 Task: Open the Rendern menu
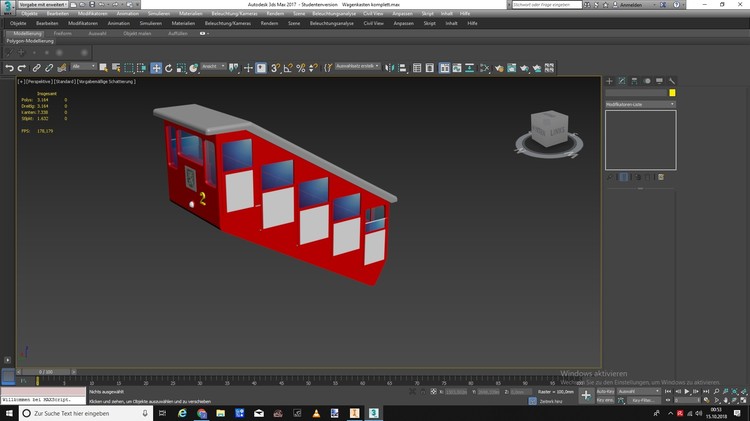click(269, 23)
